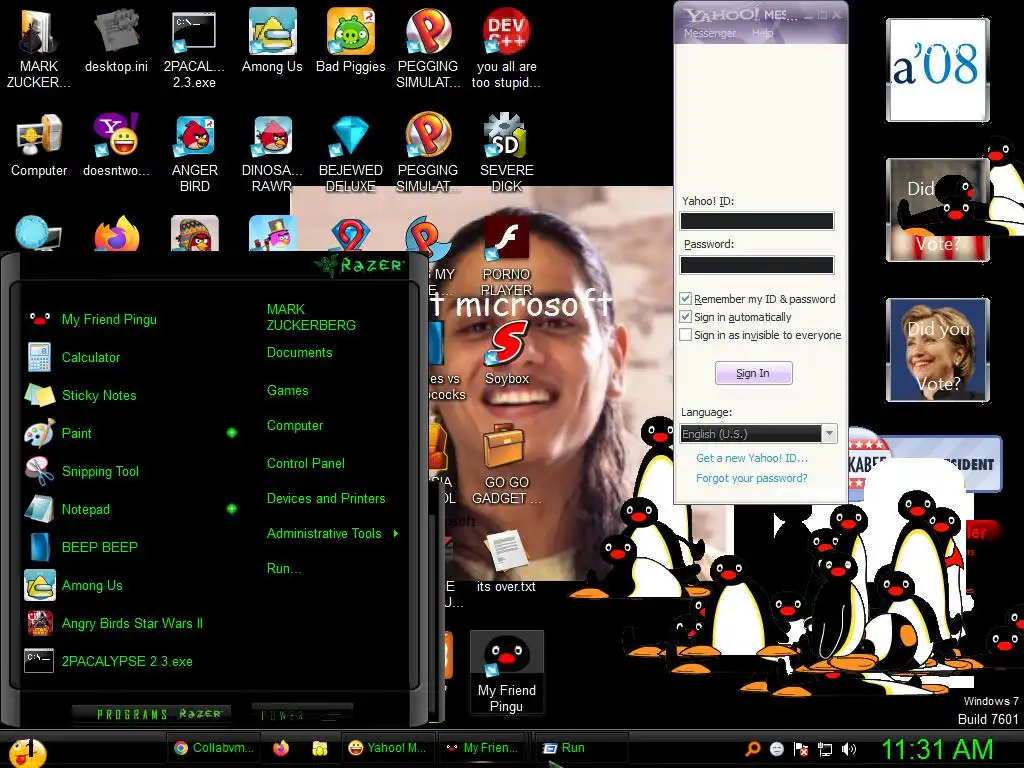Click 'Get a new Yahoo! ID...' link
This screenshot has height=768, width=1024.
[x=752, y=458]
